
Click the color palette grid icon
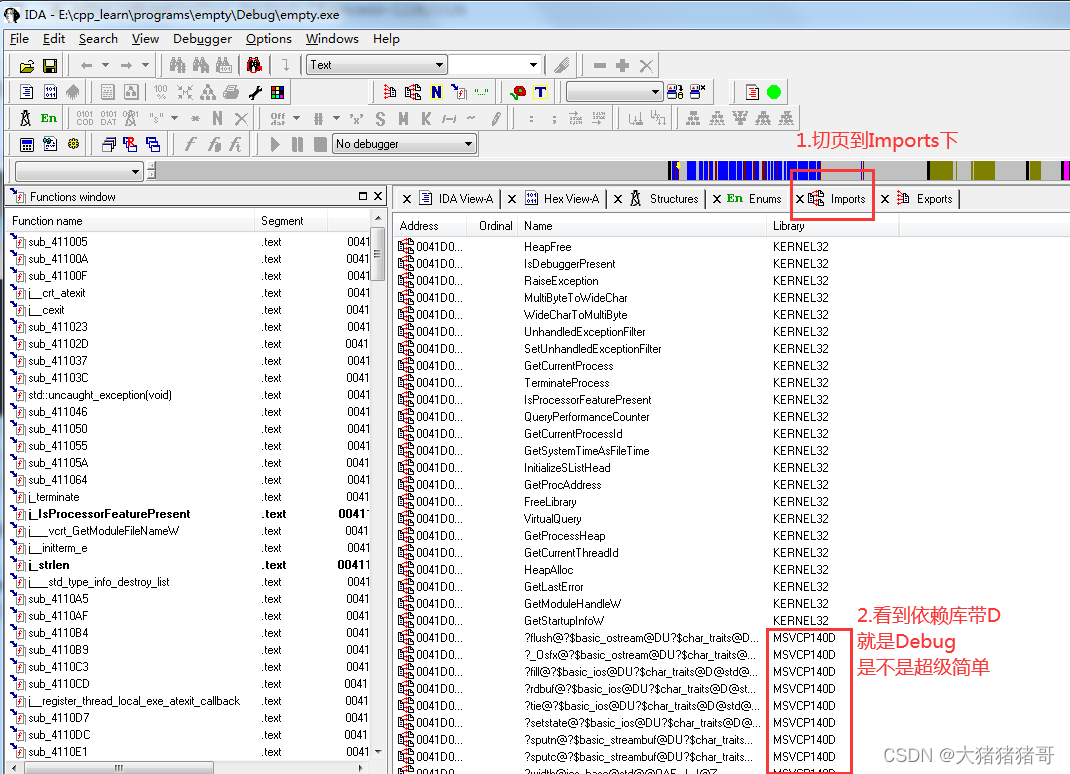pyautogui.click(x=277, y=92)
